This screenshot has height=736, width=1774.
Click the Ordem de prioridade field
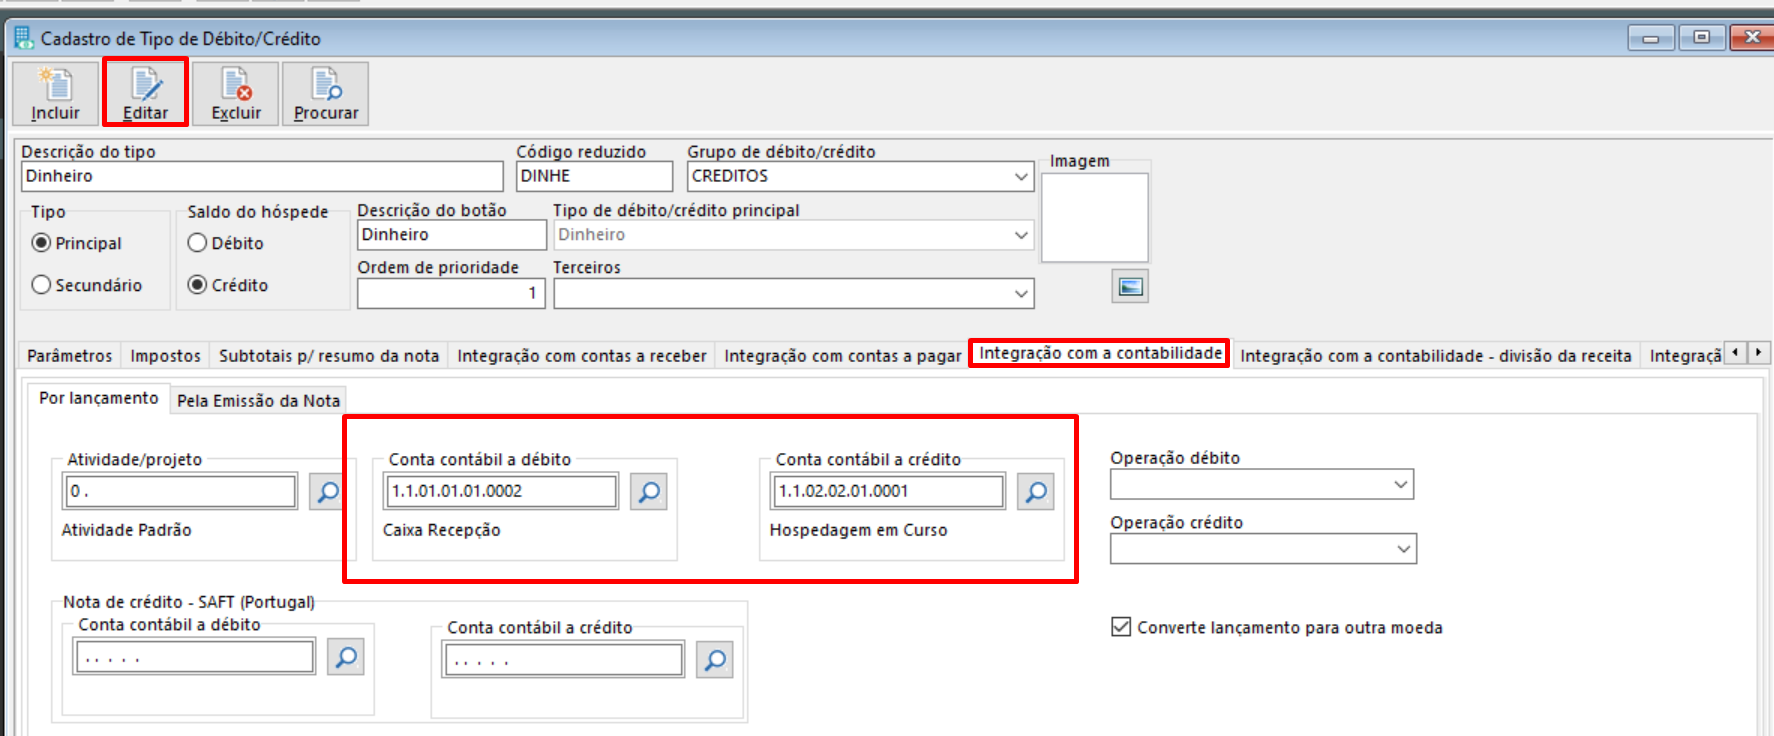(x=451, y=293)
